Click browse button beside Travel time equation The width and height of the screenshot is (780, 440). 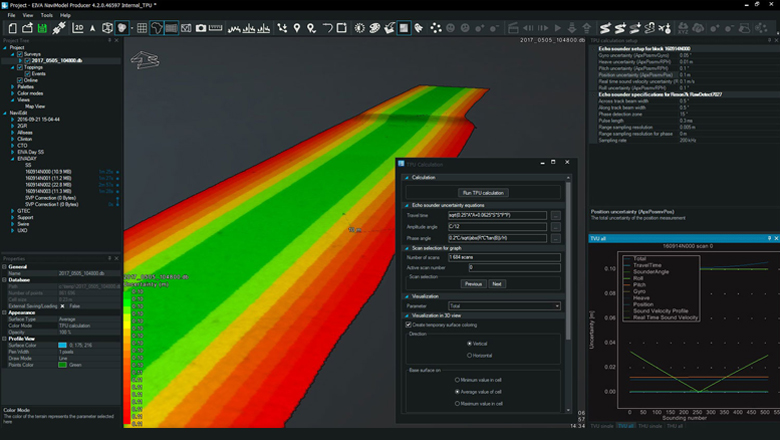[556, 215]
